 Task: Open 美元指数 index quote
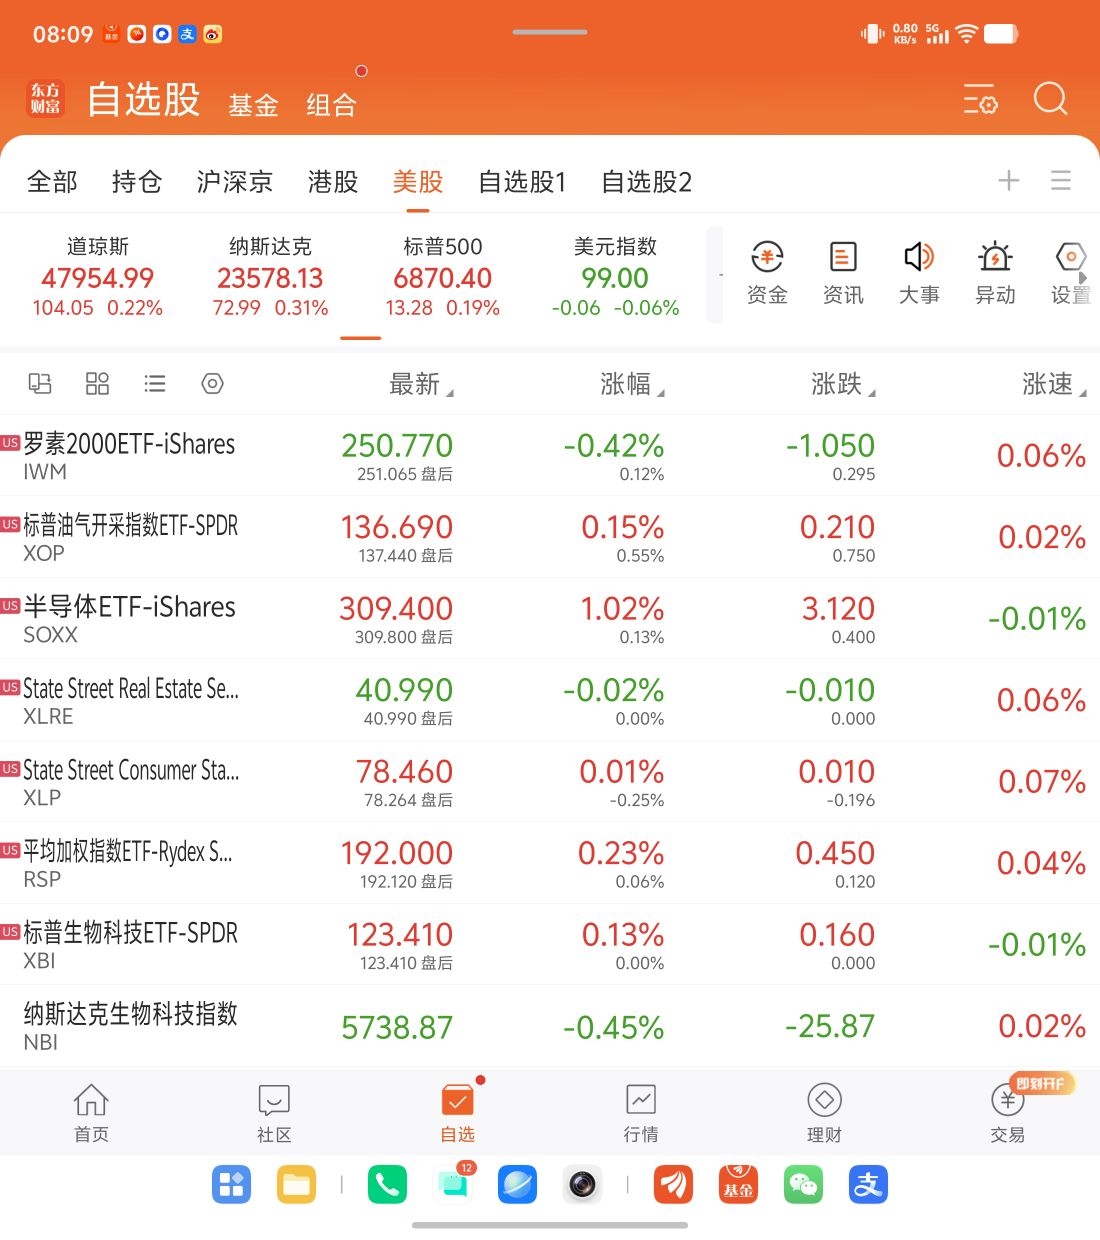pyautogui.click(x=615, y=277)
